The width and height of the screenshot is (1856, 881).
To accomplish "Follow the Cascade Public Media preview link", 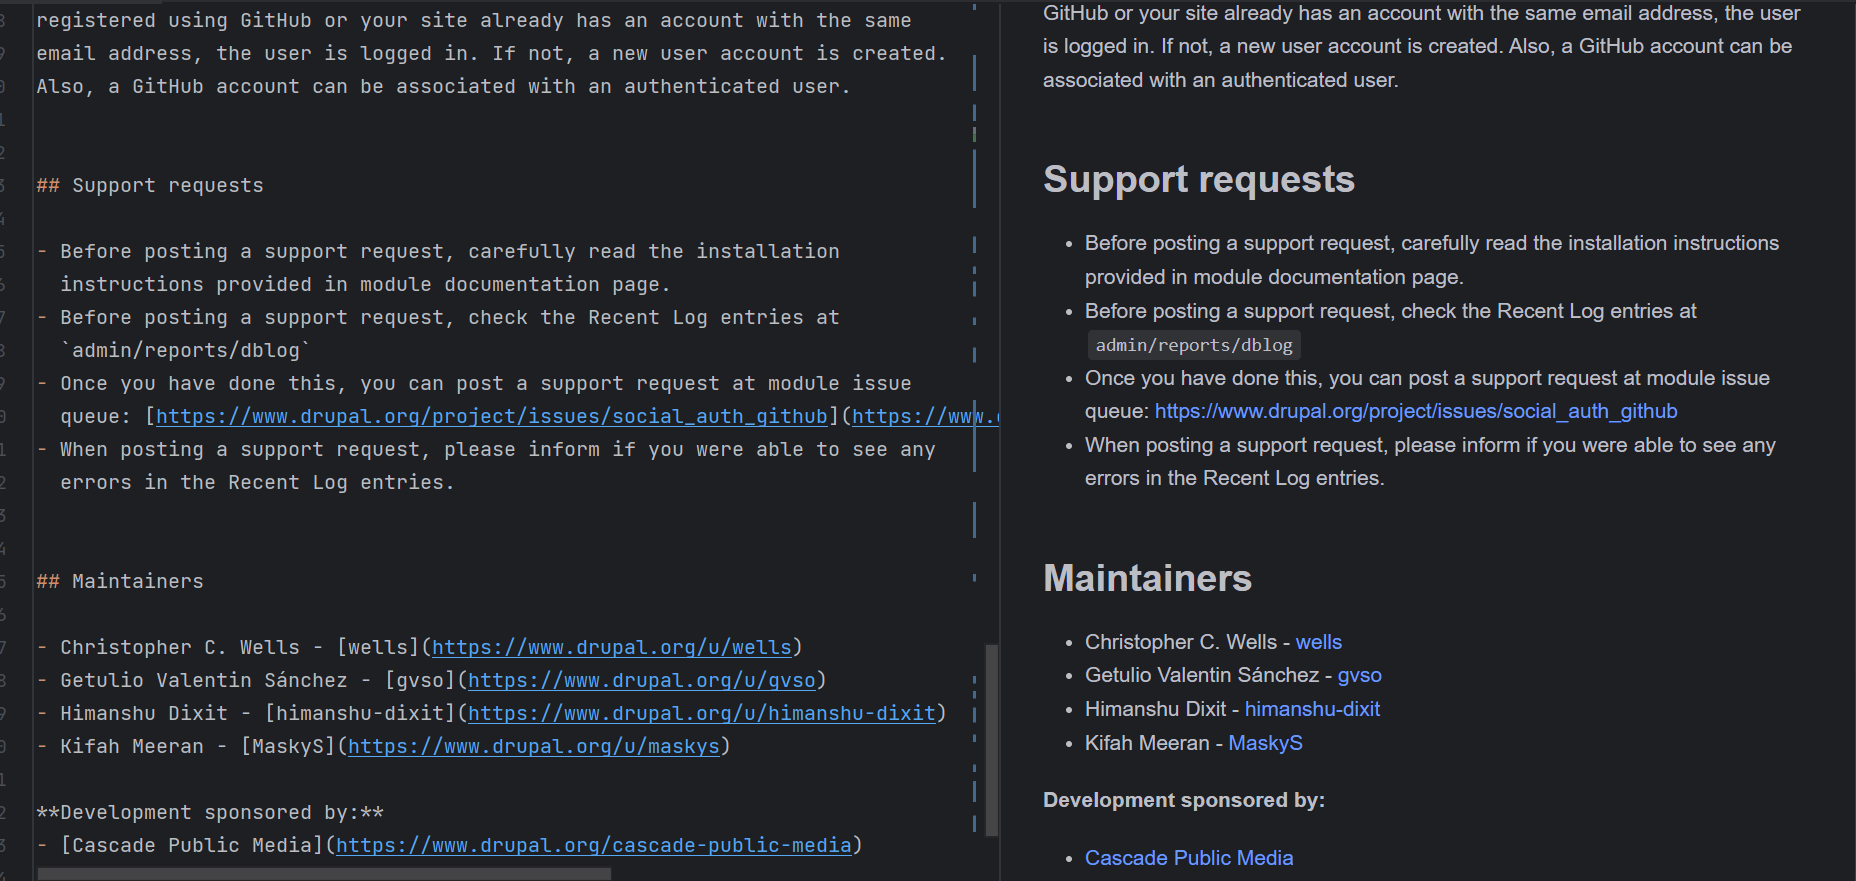I will tap(1188, 858).
